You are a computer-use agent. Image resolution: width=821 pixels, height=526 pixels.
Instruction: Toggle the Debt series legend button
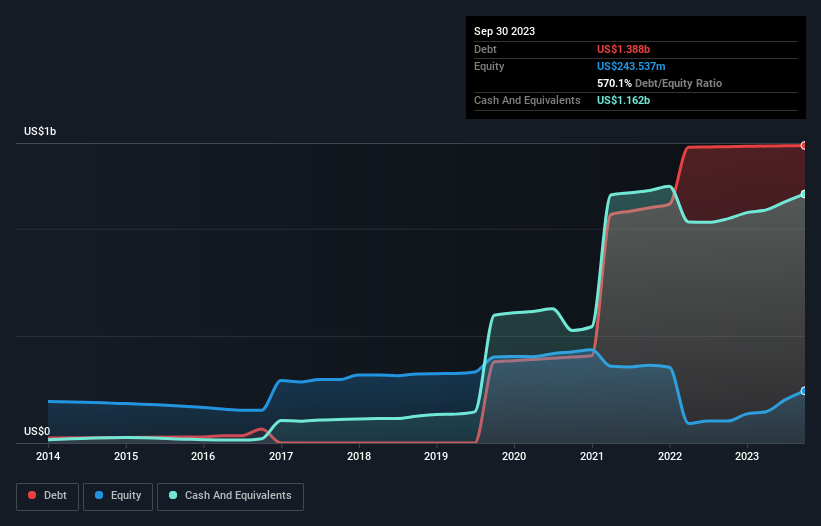tap(48, 496)
